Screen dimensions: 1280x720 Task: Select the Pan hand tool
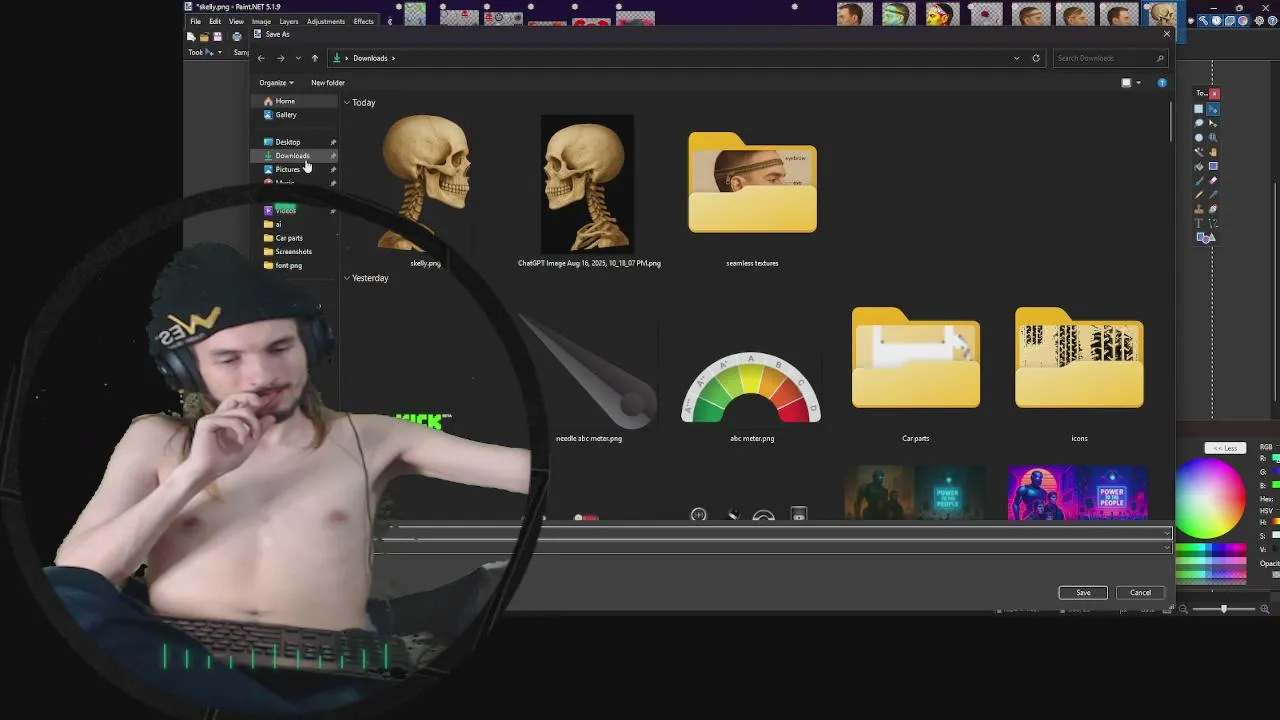pyautogui.click(x=1213, y=152)
